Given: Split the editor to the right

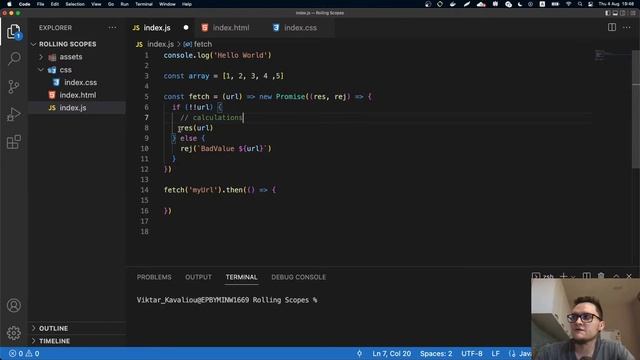Looking at the screenshot, I should [612, 27].
